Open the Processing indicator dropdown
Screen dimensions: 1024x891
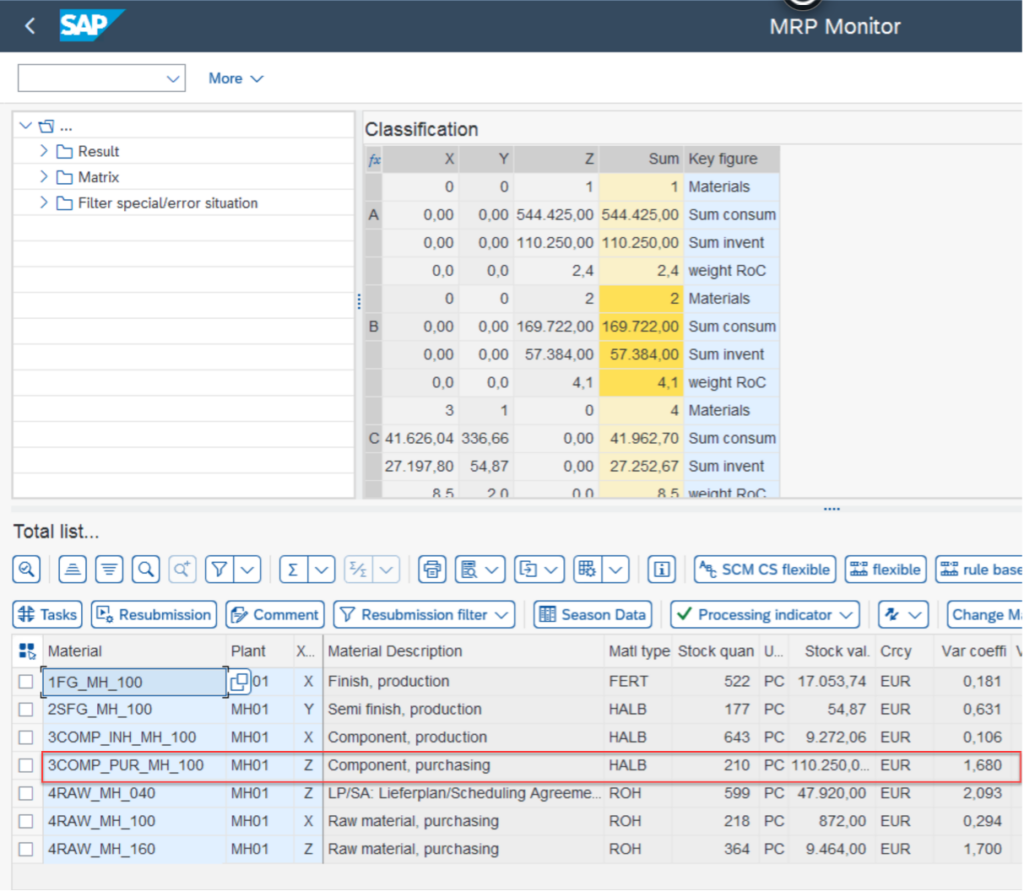[765, 614]
